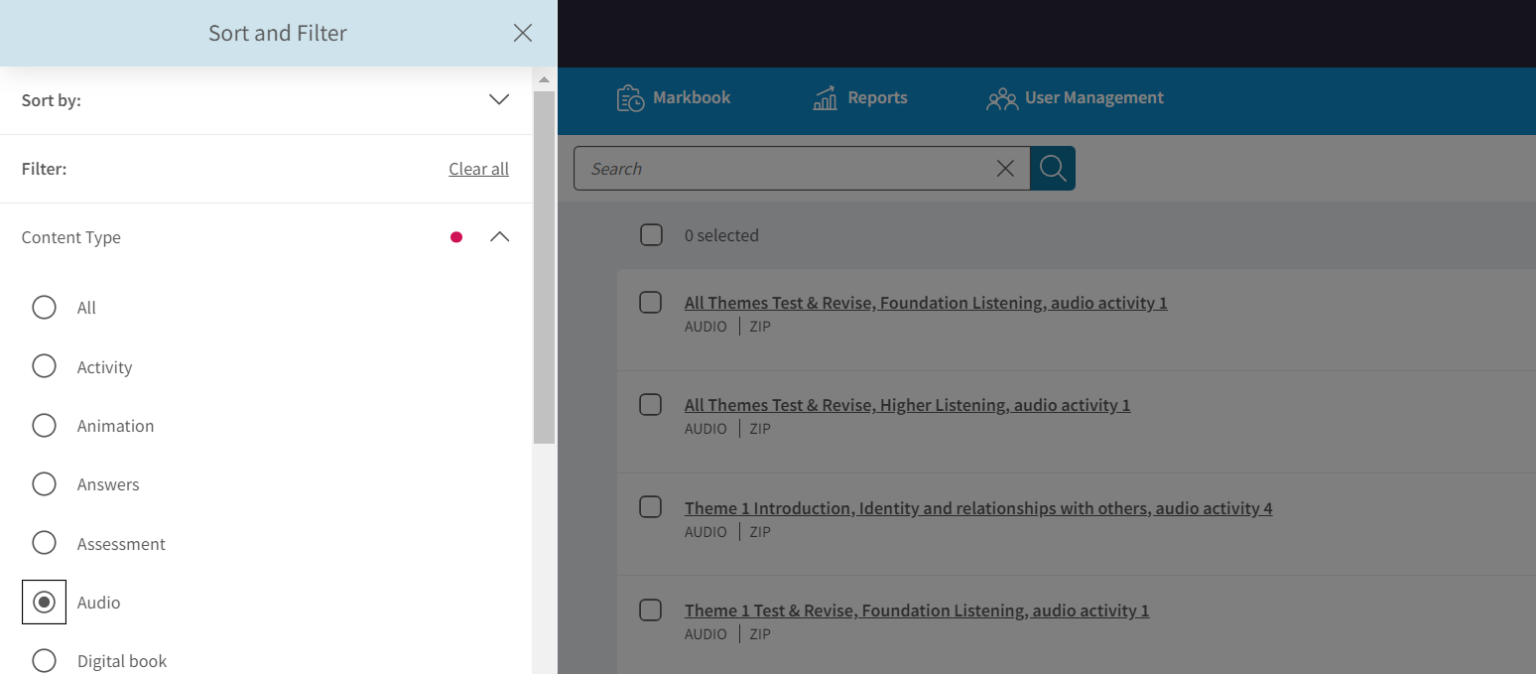
Task: Check the box next to the Higher Listening audio item
Action: pos(650,404)
